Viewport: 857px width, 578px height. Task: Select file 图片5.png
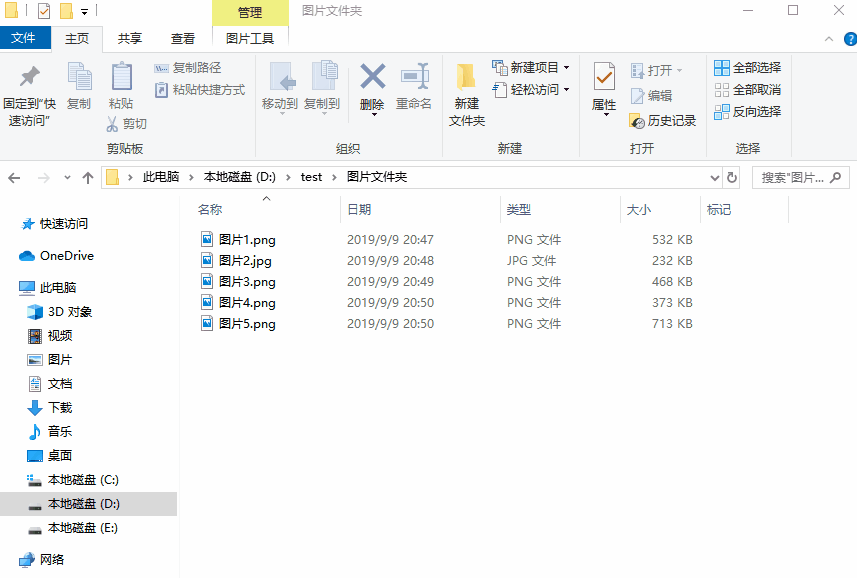tap(238, 324)
